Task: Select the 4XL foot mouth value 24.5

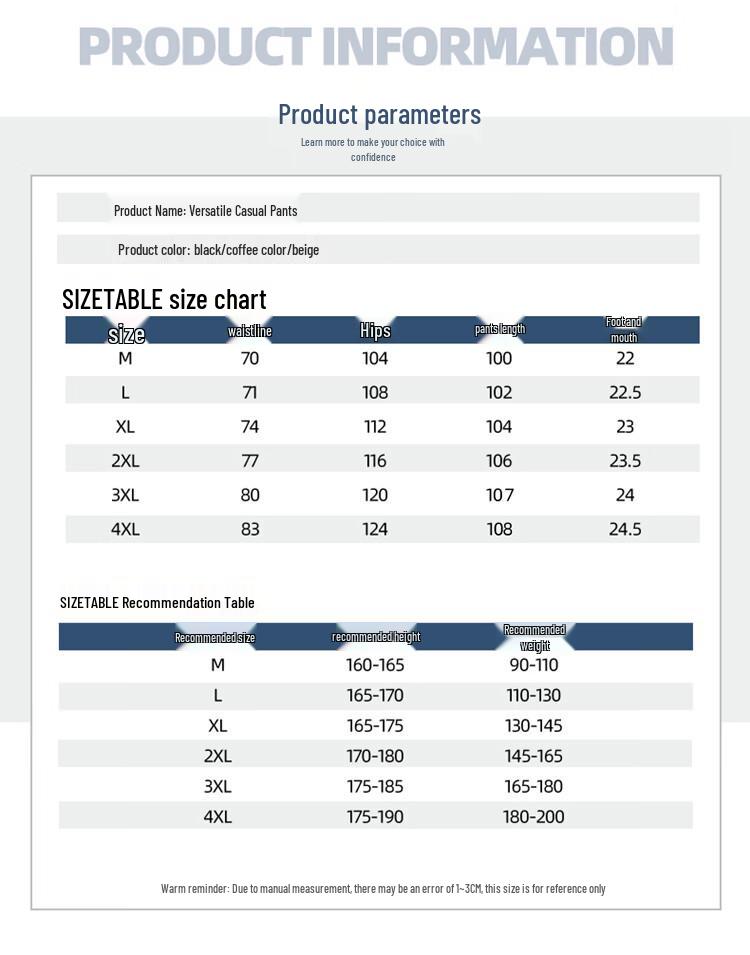Action: coord(625,529)
